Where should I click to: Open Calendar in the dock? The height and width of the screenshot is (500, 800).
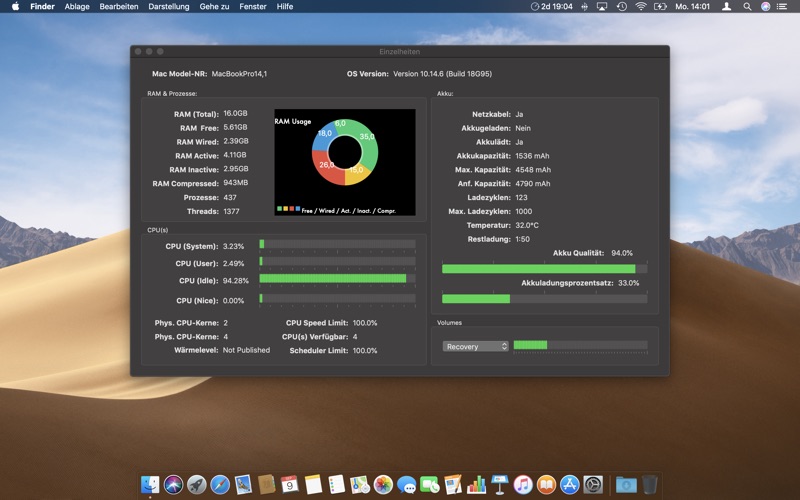[290, 485]
